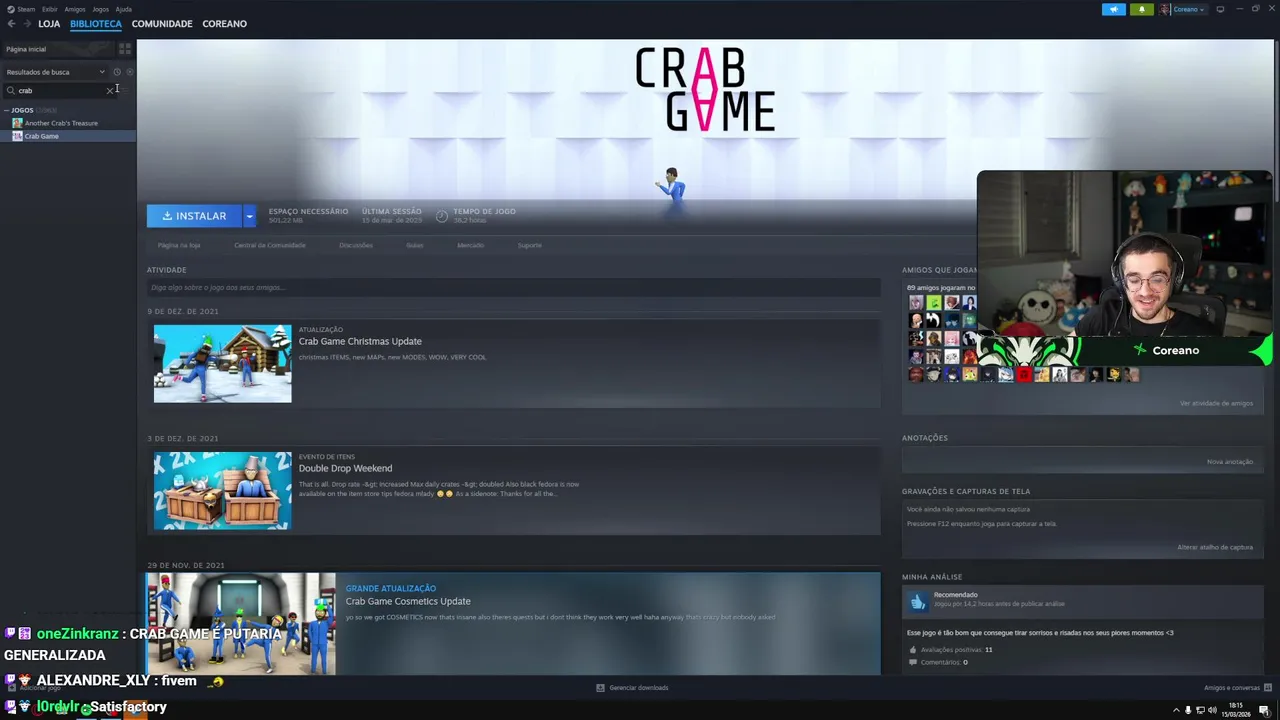1280x720 pixels.
Task: Click the taskbar microphone icon
Action: [x=1188, y=710]
